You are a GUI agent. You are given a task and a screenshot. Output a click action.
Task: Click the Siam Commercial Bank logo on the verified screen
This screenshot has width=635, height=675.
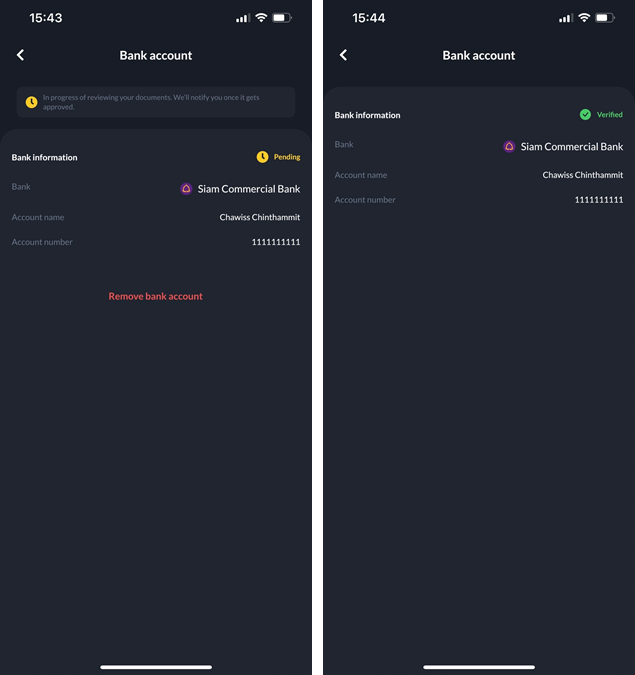click(509, 147)
